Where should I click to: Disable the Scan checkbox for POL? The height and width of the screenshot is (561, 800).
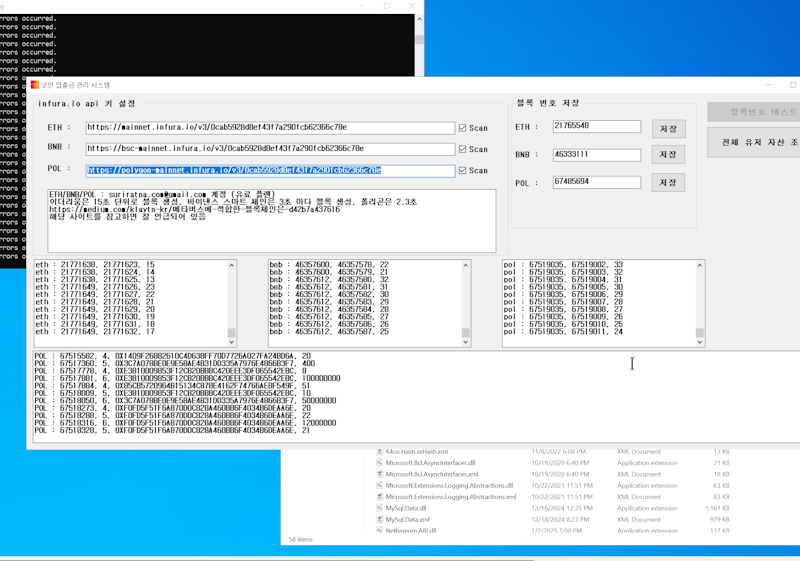pos(462,170)
